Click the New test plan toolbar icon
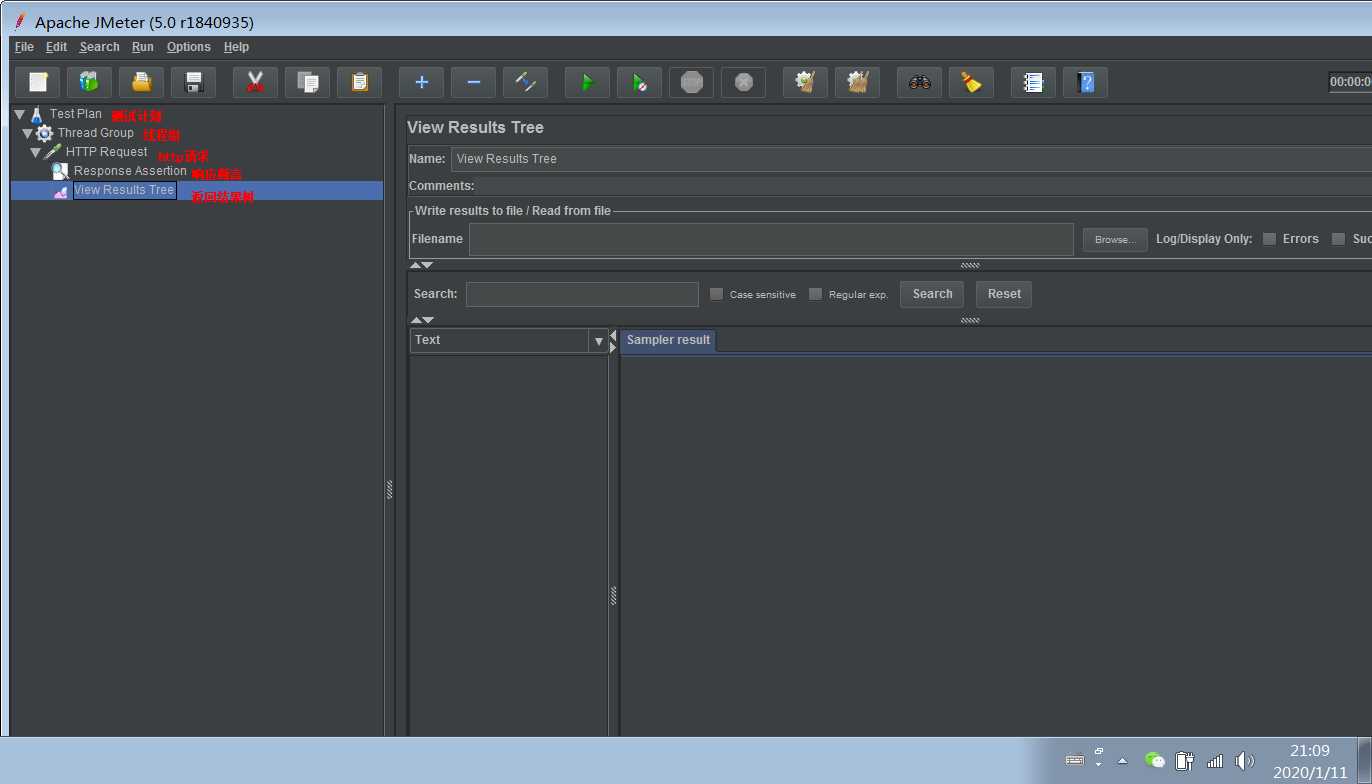This screenshot has width=1372, height=784. pos(38,82)
